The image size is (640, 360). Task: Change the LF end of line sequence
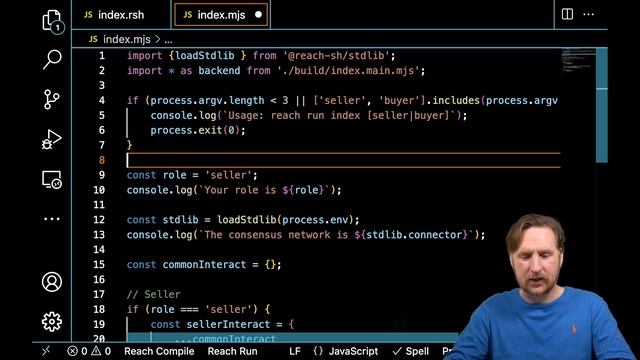[x=295, y=351]
